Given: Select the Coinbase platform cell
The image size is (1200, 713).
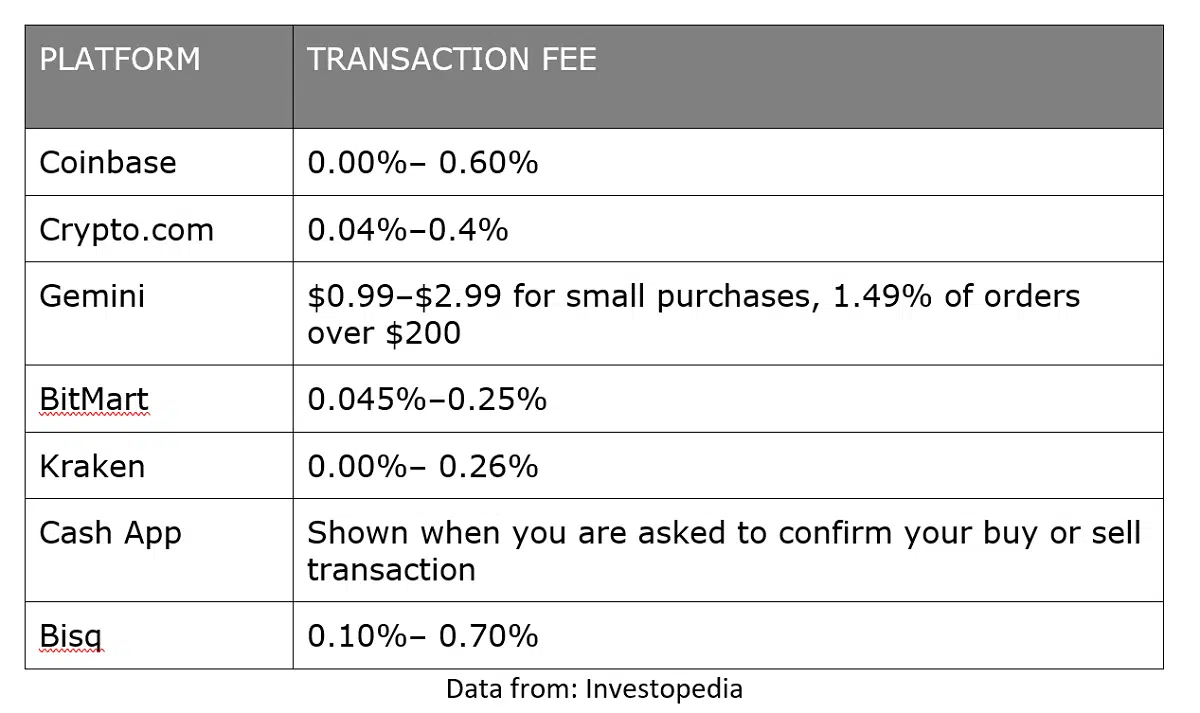Looking at the screenshot, I should [107, 162].
